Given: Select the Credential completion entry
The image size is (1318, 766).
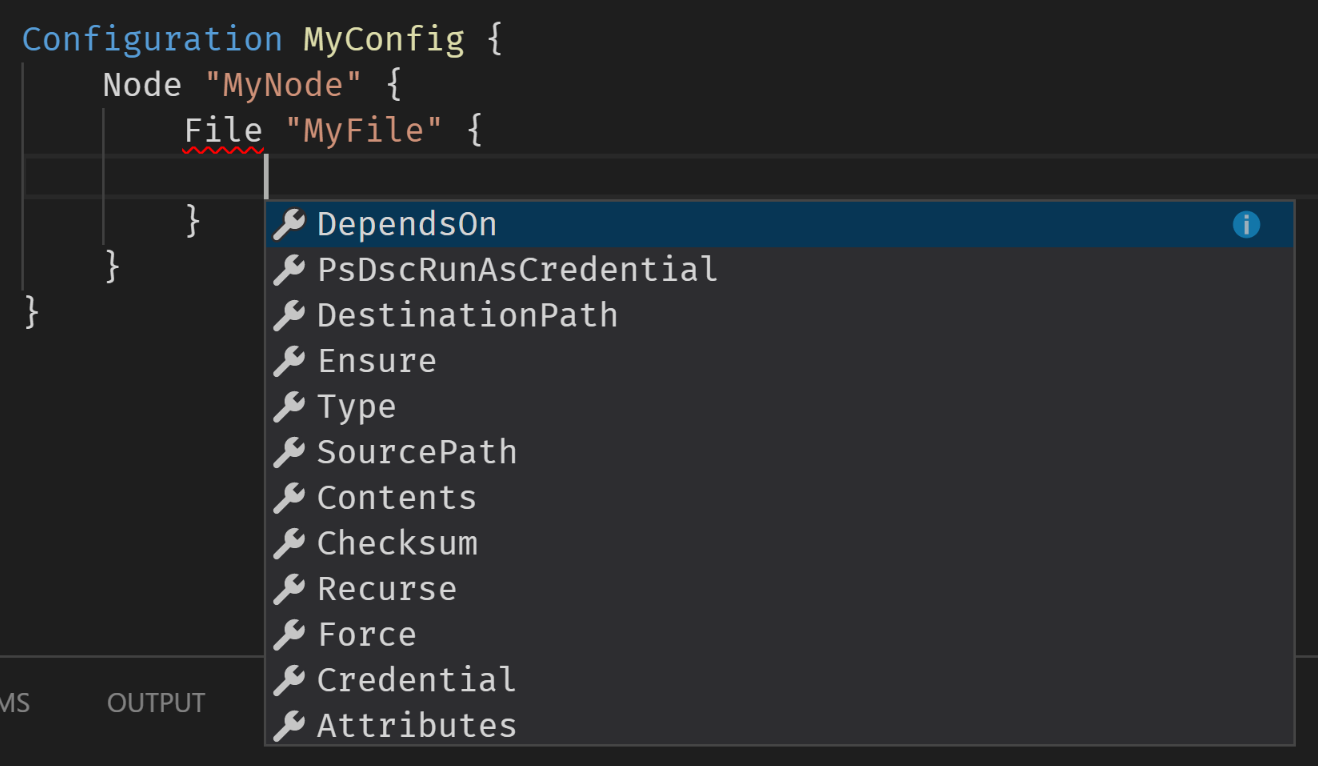Looking at the screenshot, I should point(780,681).
